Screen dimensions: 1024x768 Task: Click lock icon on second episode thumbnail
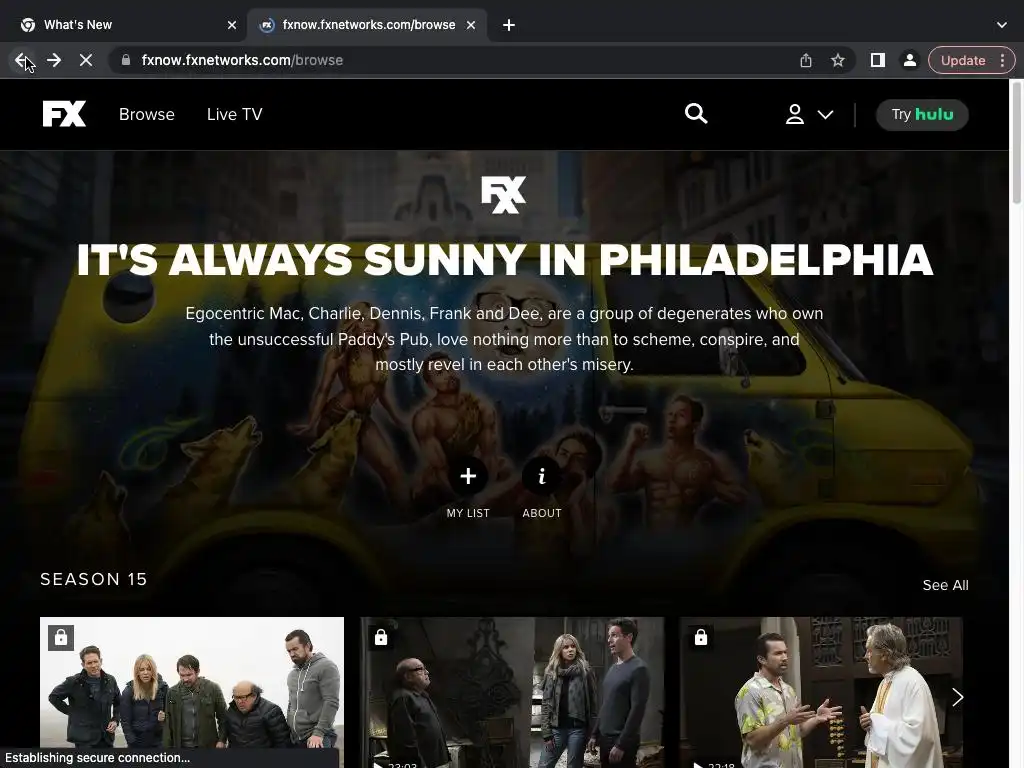tap(381, 637)
